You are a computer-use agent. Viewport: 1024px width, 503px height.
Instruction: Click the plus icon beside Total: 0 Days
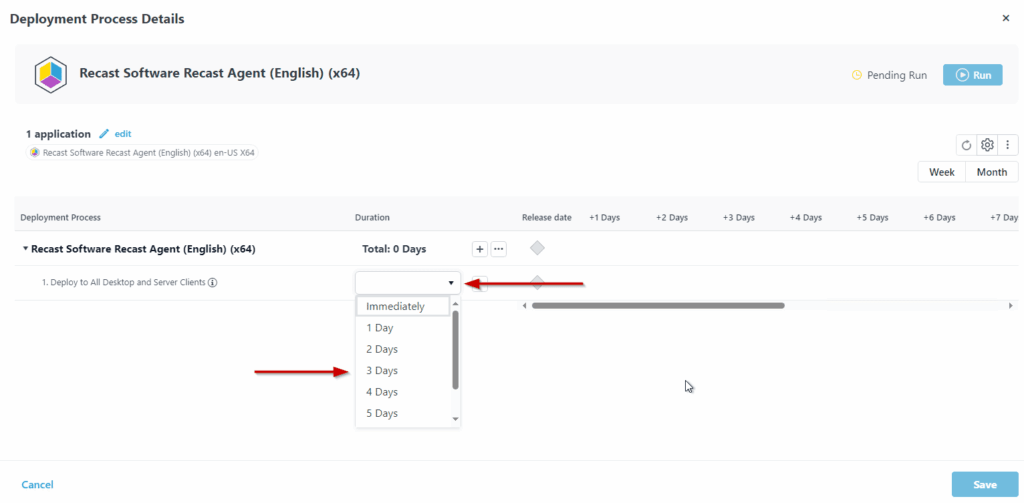point(480,249)
